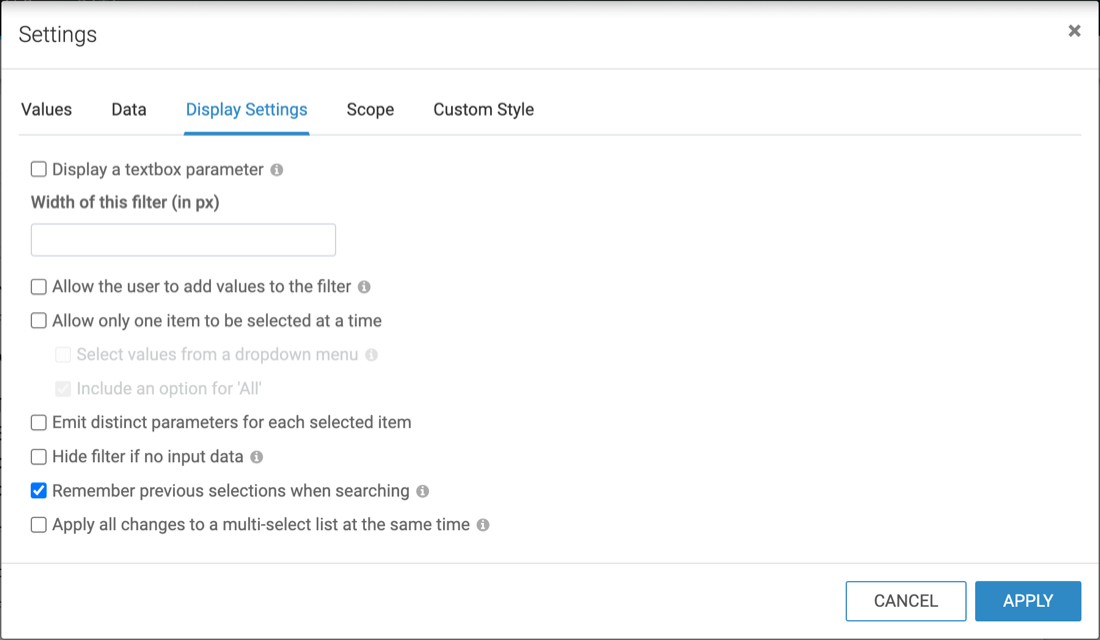Check Allow the user to add values

click(x=39, y=287)
